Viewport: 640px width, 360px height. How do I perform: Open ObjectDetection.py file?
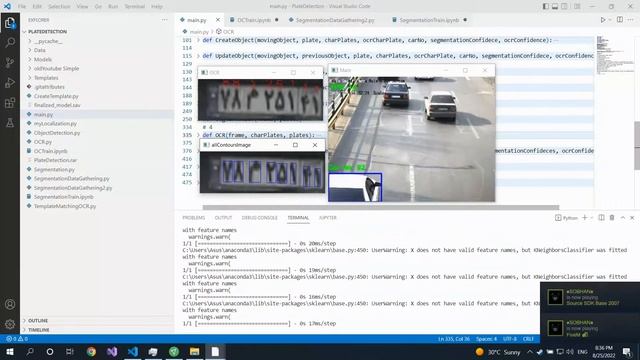(x=57, y=133)
